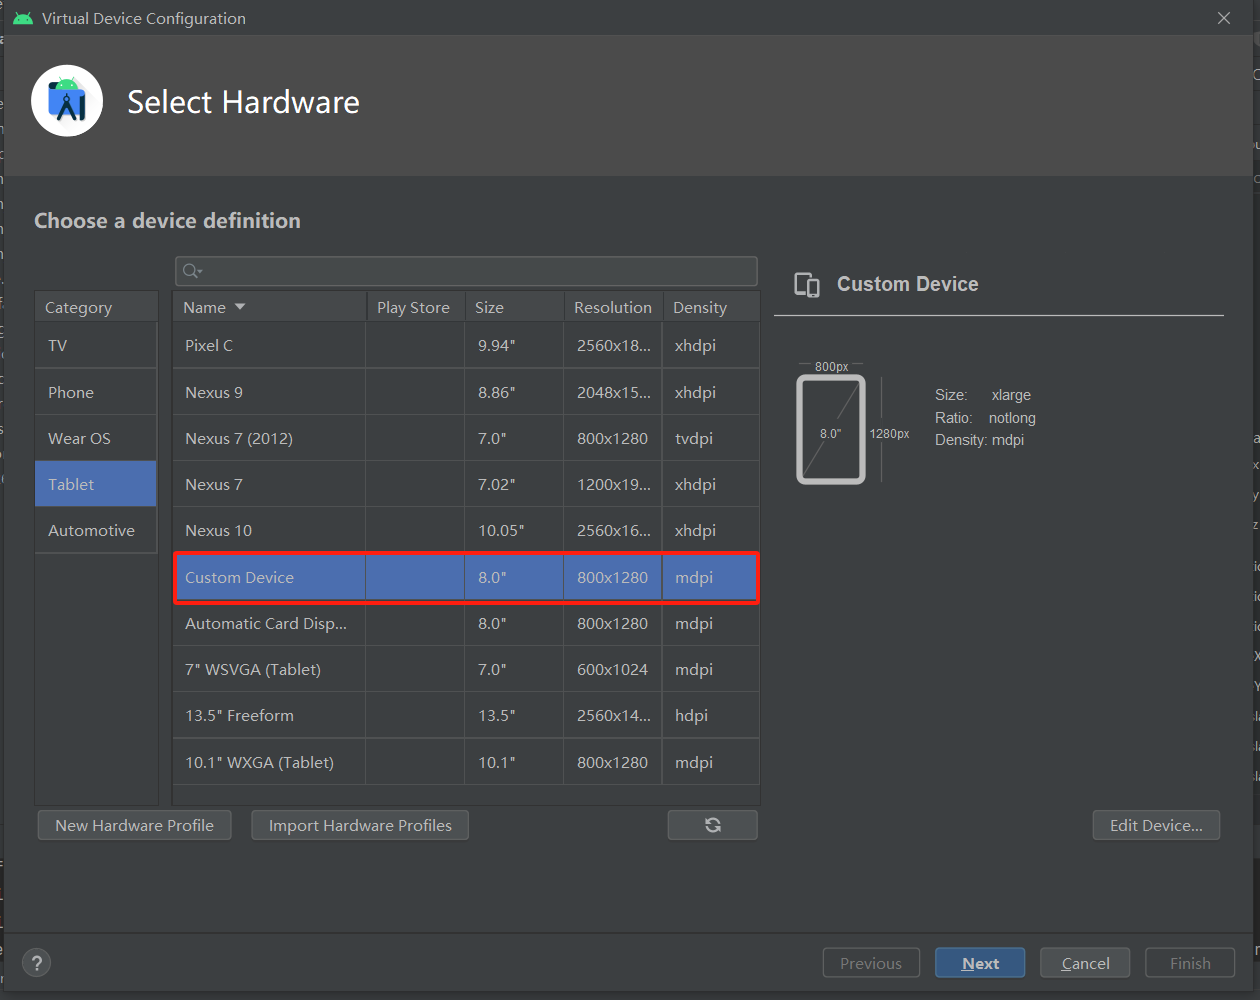Image resolution: width=1260 pixels, height=1000 pixels.
Task: Select the Wear OS category
Action: click(x=96, y=438)
